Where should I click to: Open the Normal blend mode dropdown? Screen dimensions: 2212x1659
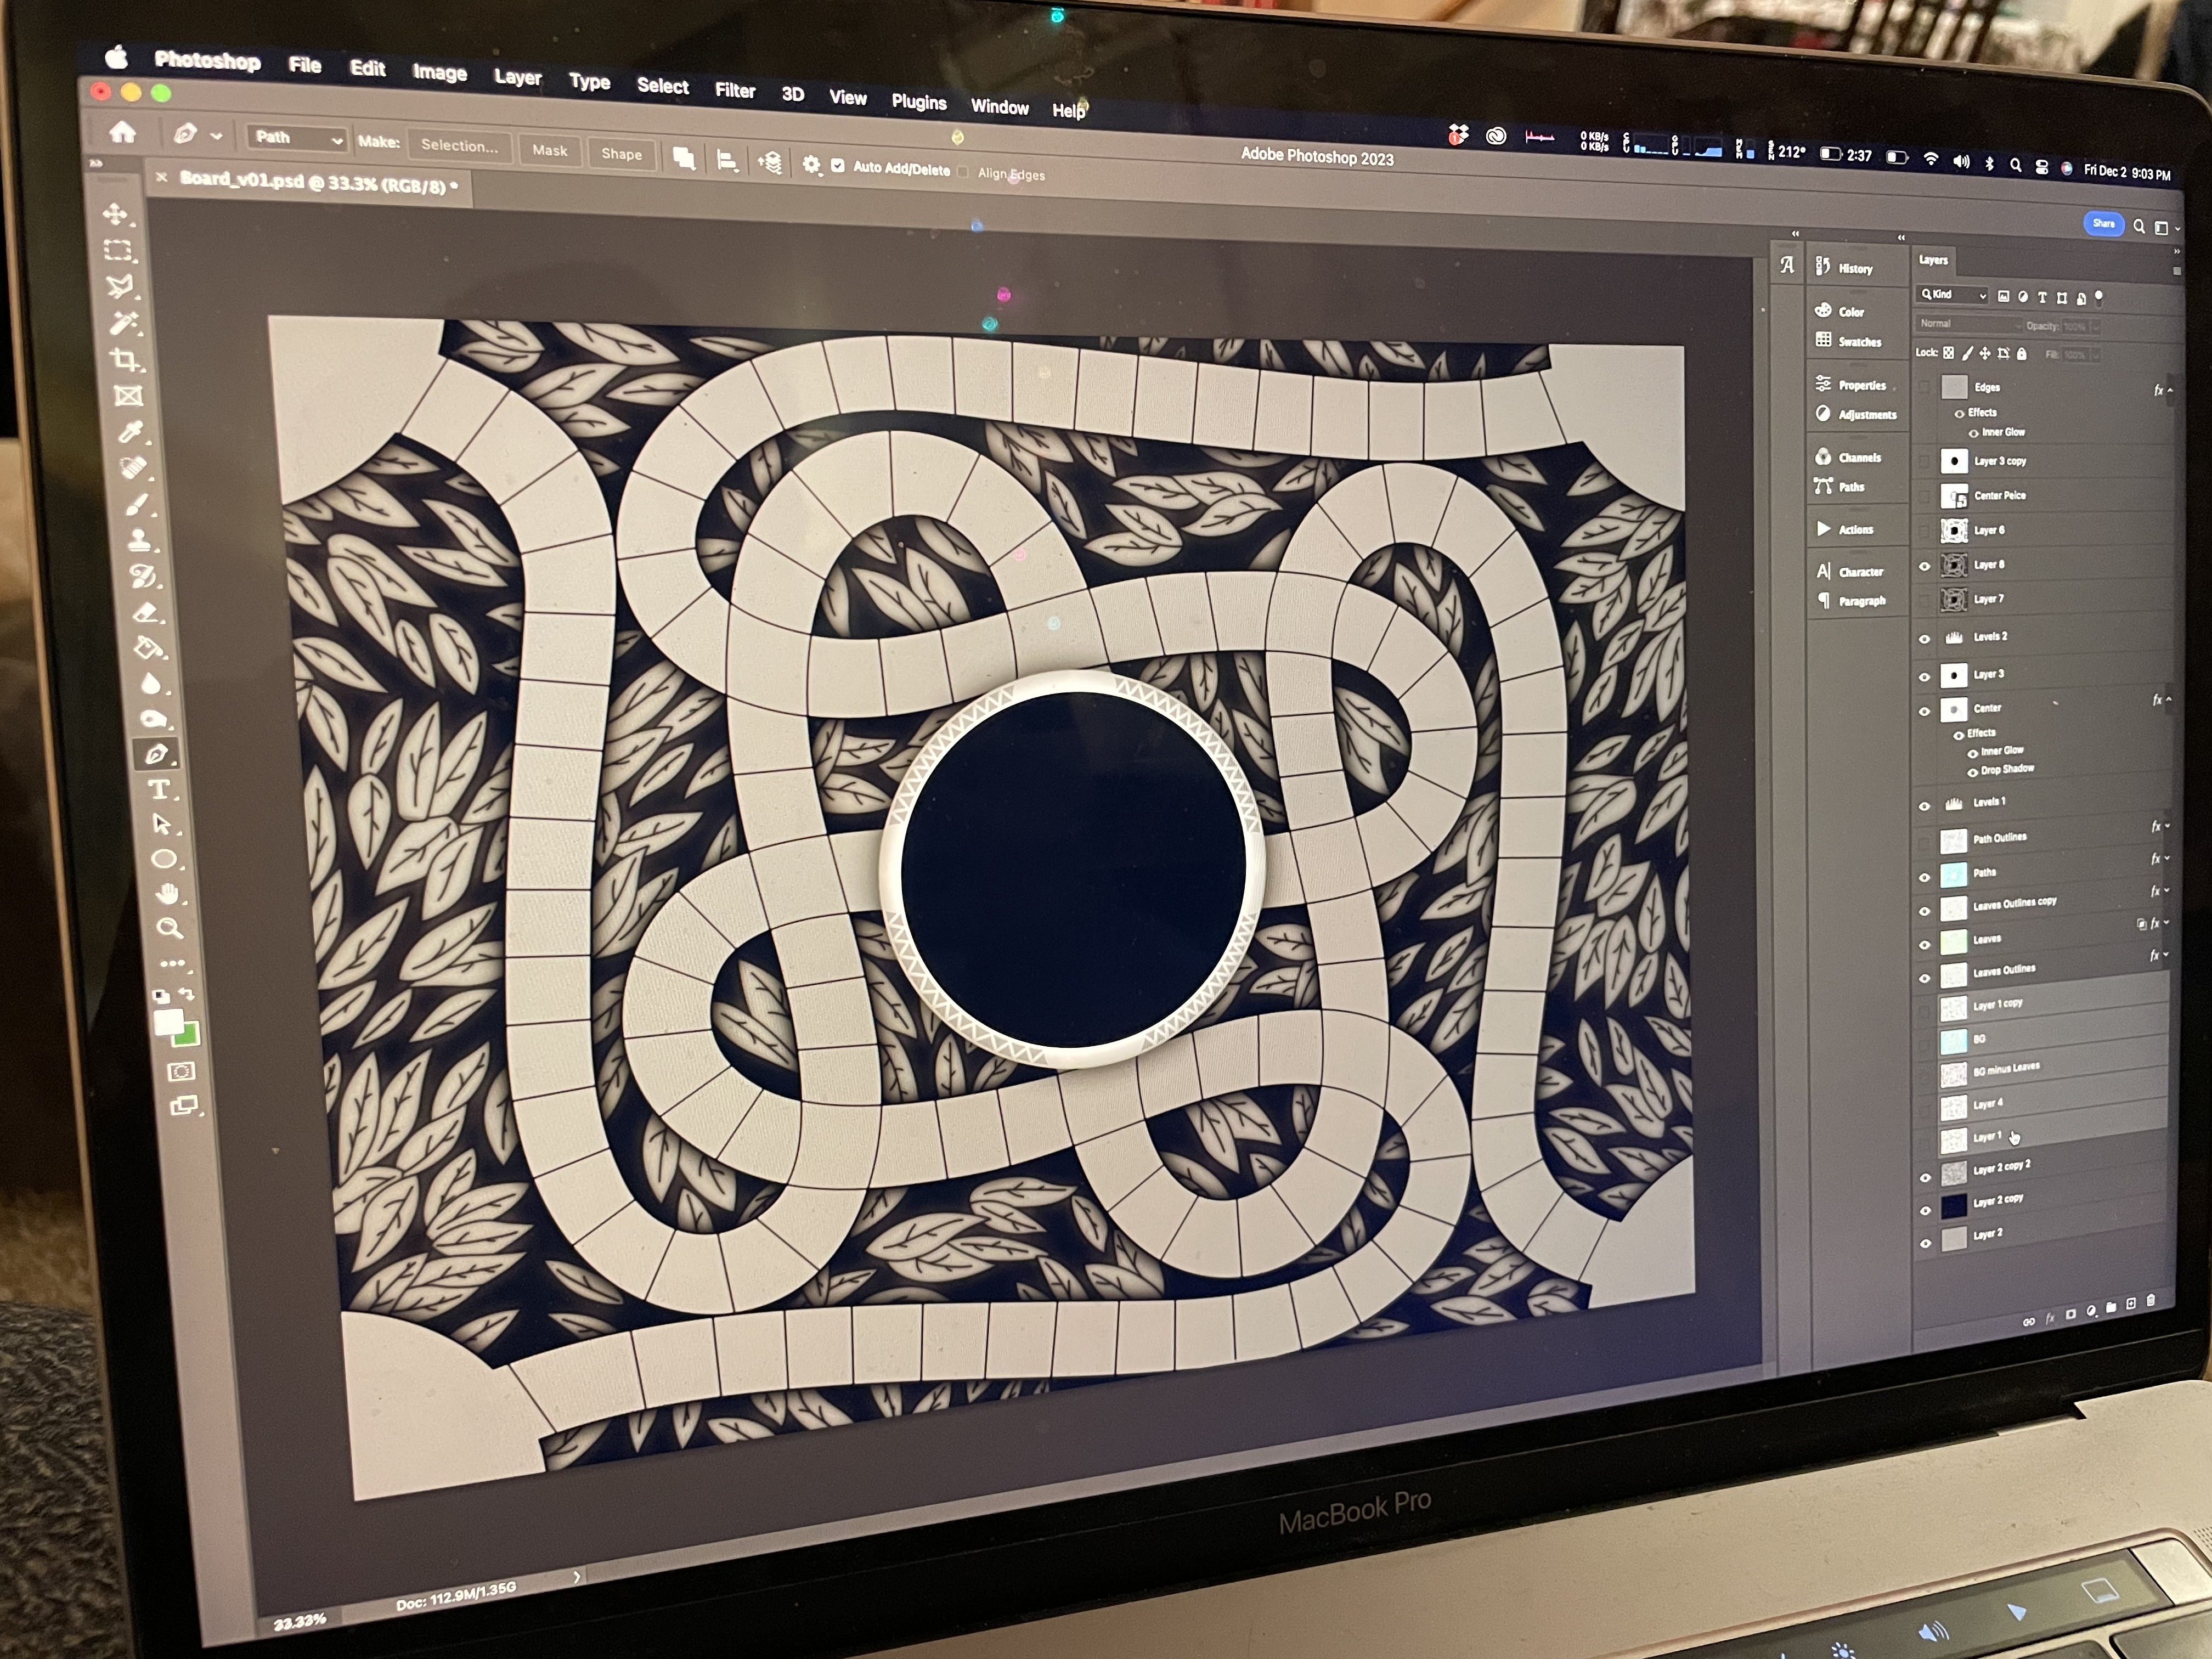[x=1968, y=324]
